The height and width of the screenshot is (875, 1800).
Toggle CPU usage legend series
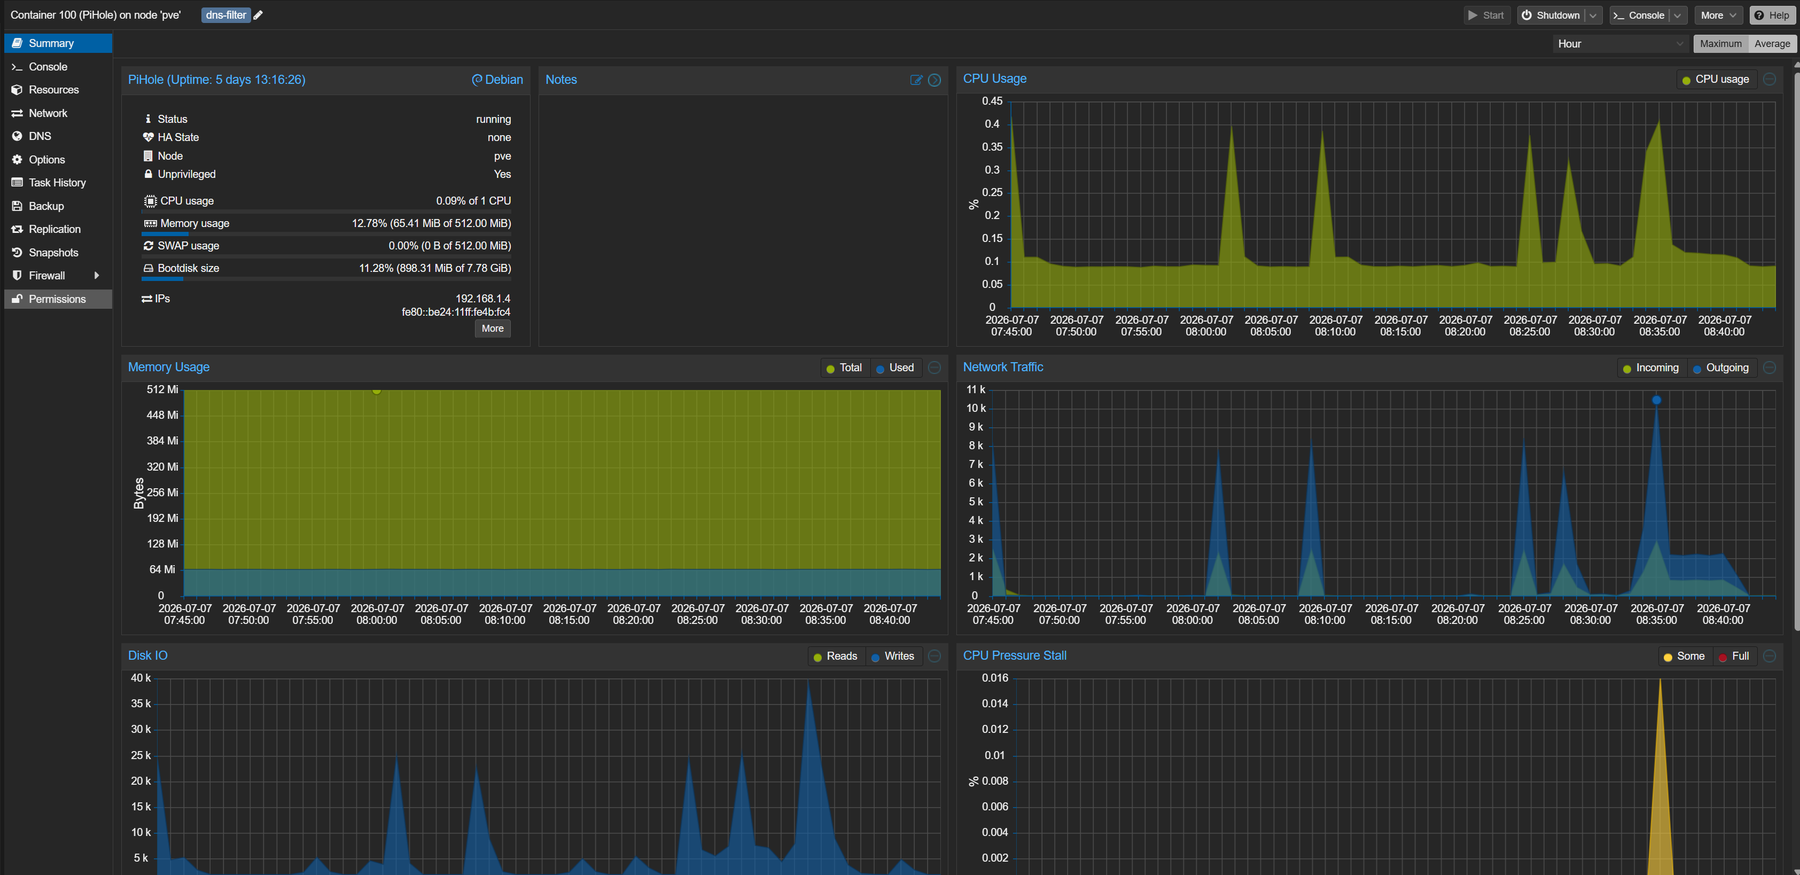pos(1716,79)
